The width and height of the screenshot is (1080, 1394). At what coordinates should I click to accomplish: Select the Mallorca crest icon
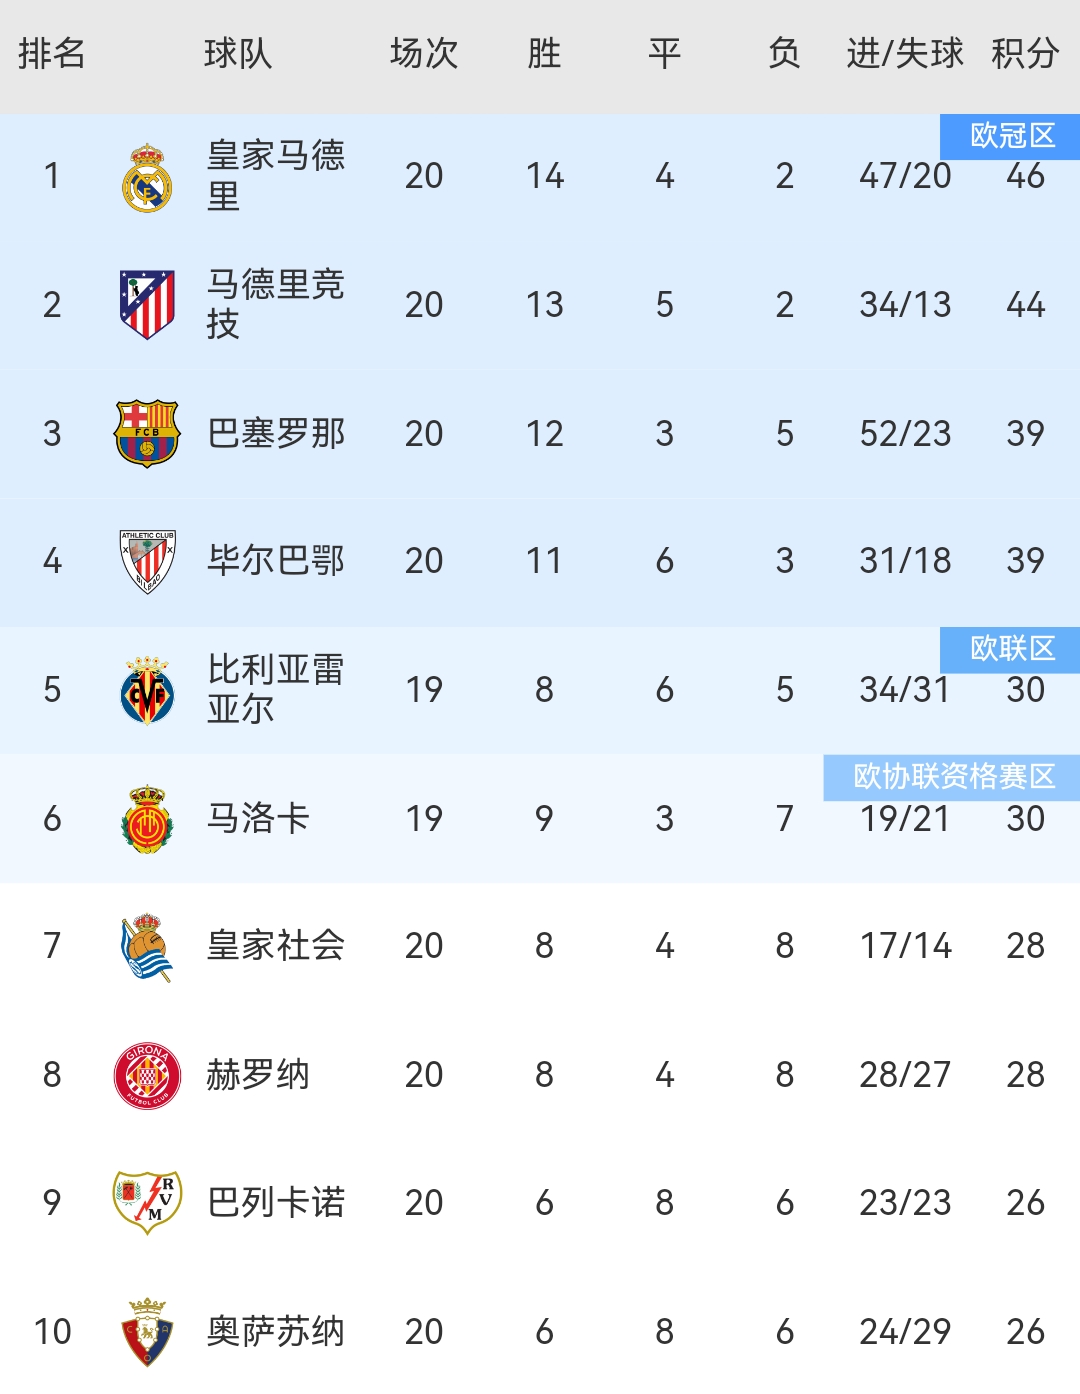pyautogui.click(x=147, y=819)
